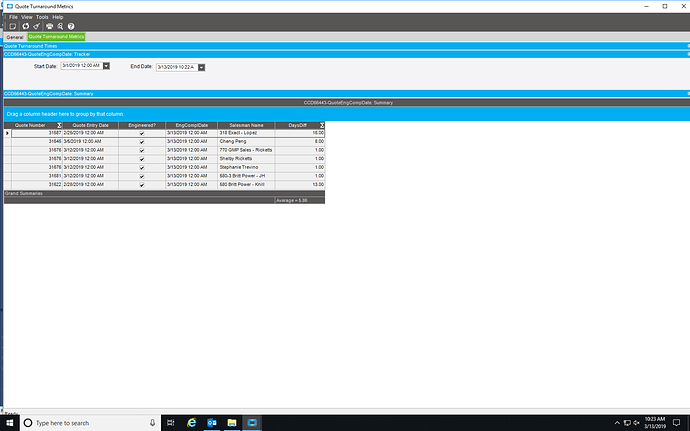Image resolution: width=690 pixels, height=431 pixels.
Task: Sort by the DaysDiff column header
Action: click(298, 125)
